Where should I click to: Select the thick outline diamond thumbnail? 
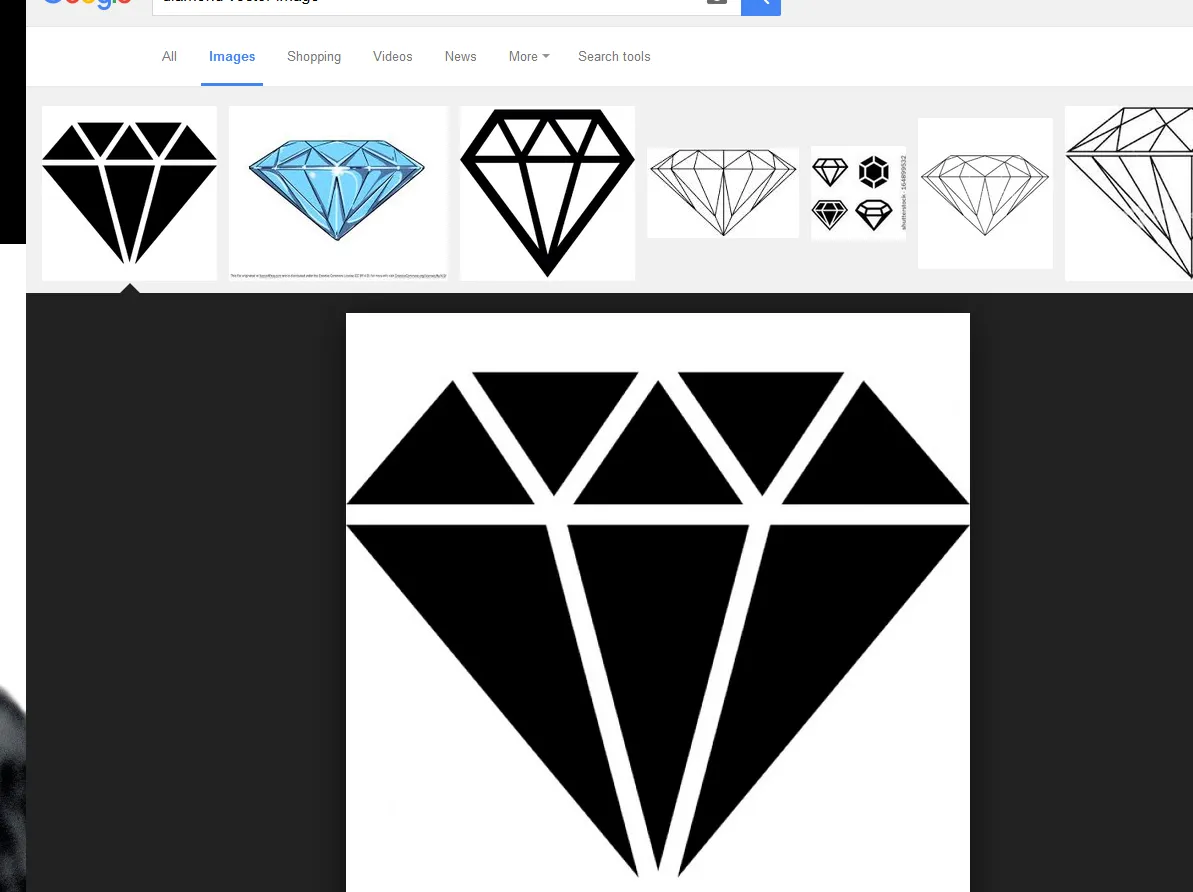coord(548,193)
